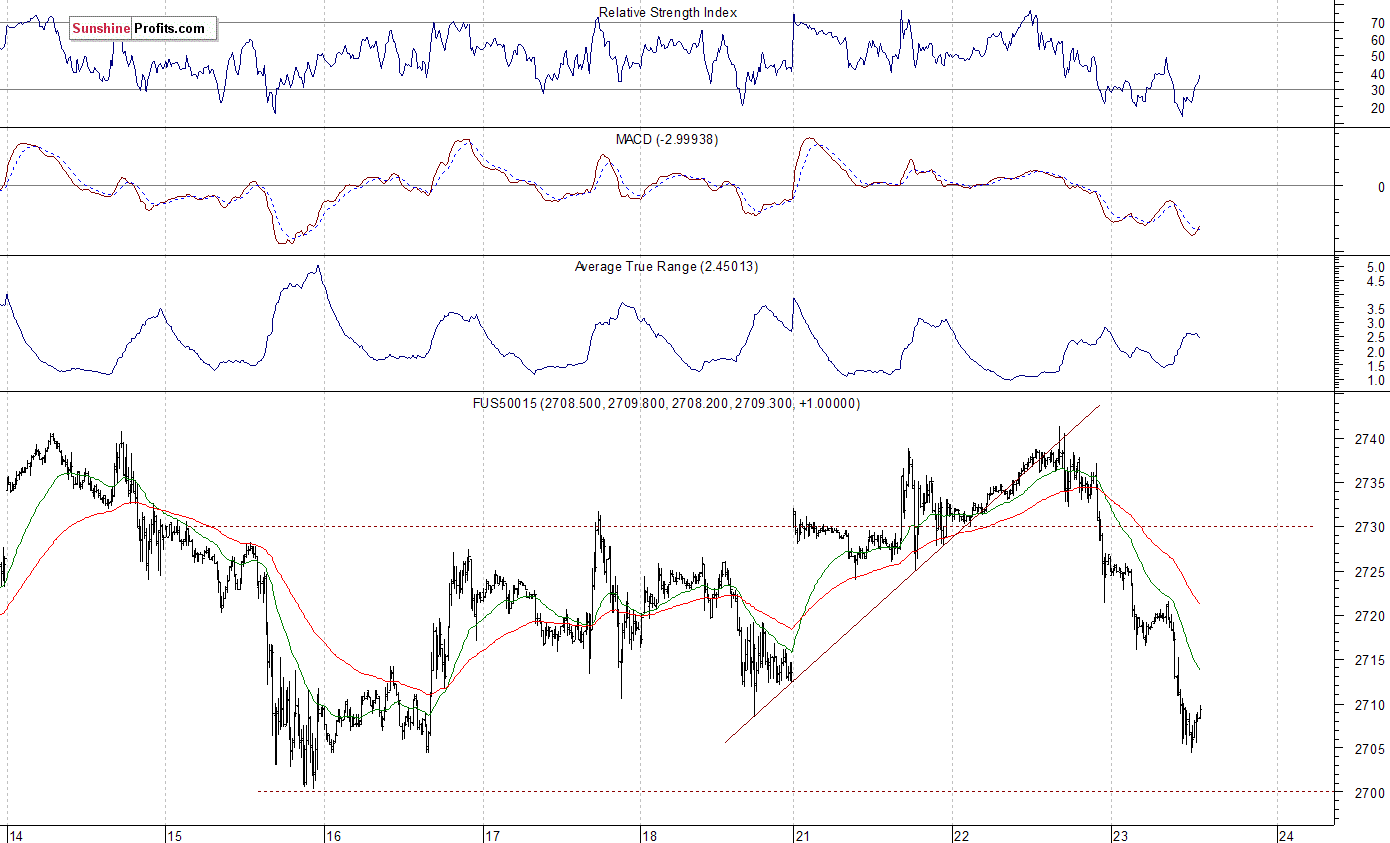Click the date label 16 on time axis

point(334,835)
